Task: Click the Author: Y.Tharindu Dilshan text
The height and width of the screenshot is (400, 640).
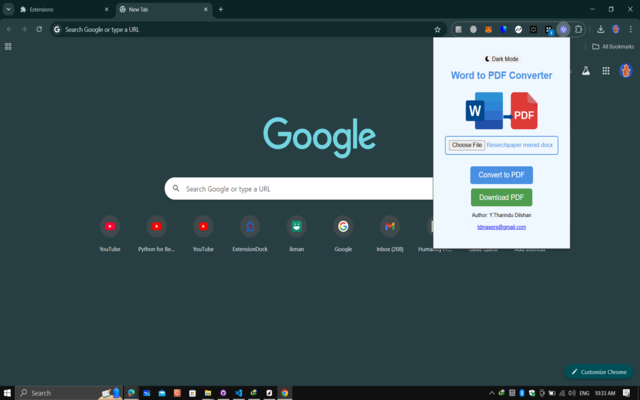Action: click(x=501, y=215)
